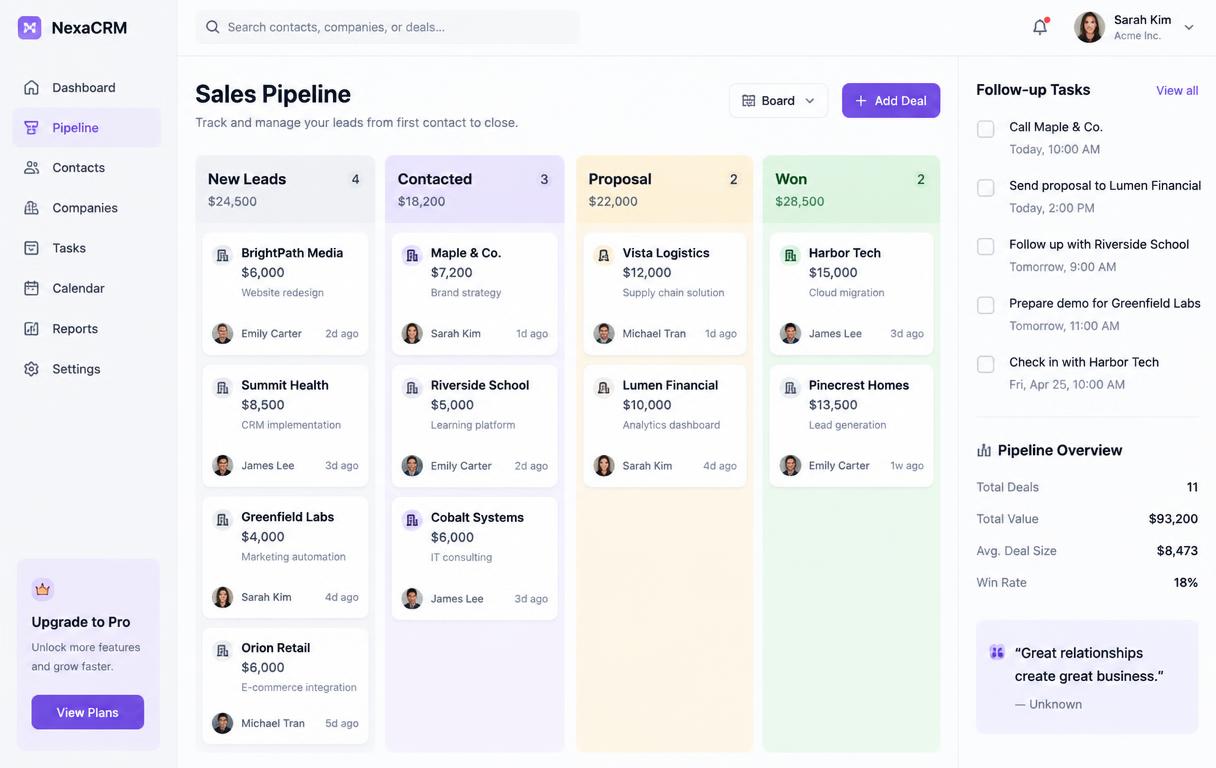Click Emily Carter's avatar on BrightPath Media card
Screen dimensions: 1216x768
pyautogui.click(x=223, y=333)
